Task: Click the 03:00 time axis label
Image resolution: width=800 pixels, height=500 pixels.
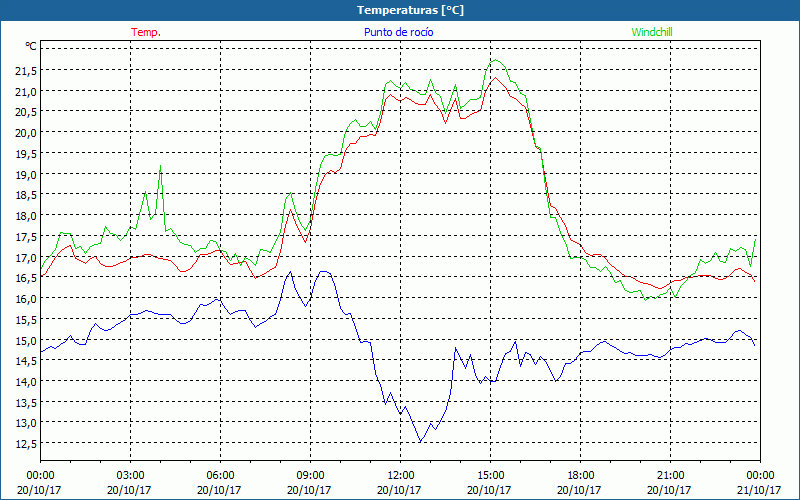Action: coord(131,476)
